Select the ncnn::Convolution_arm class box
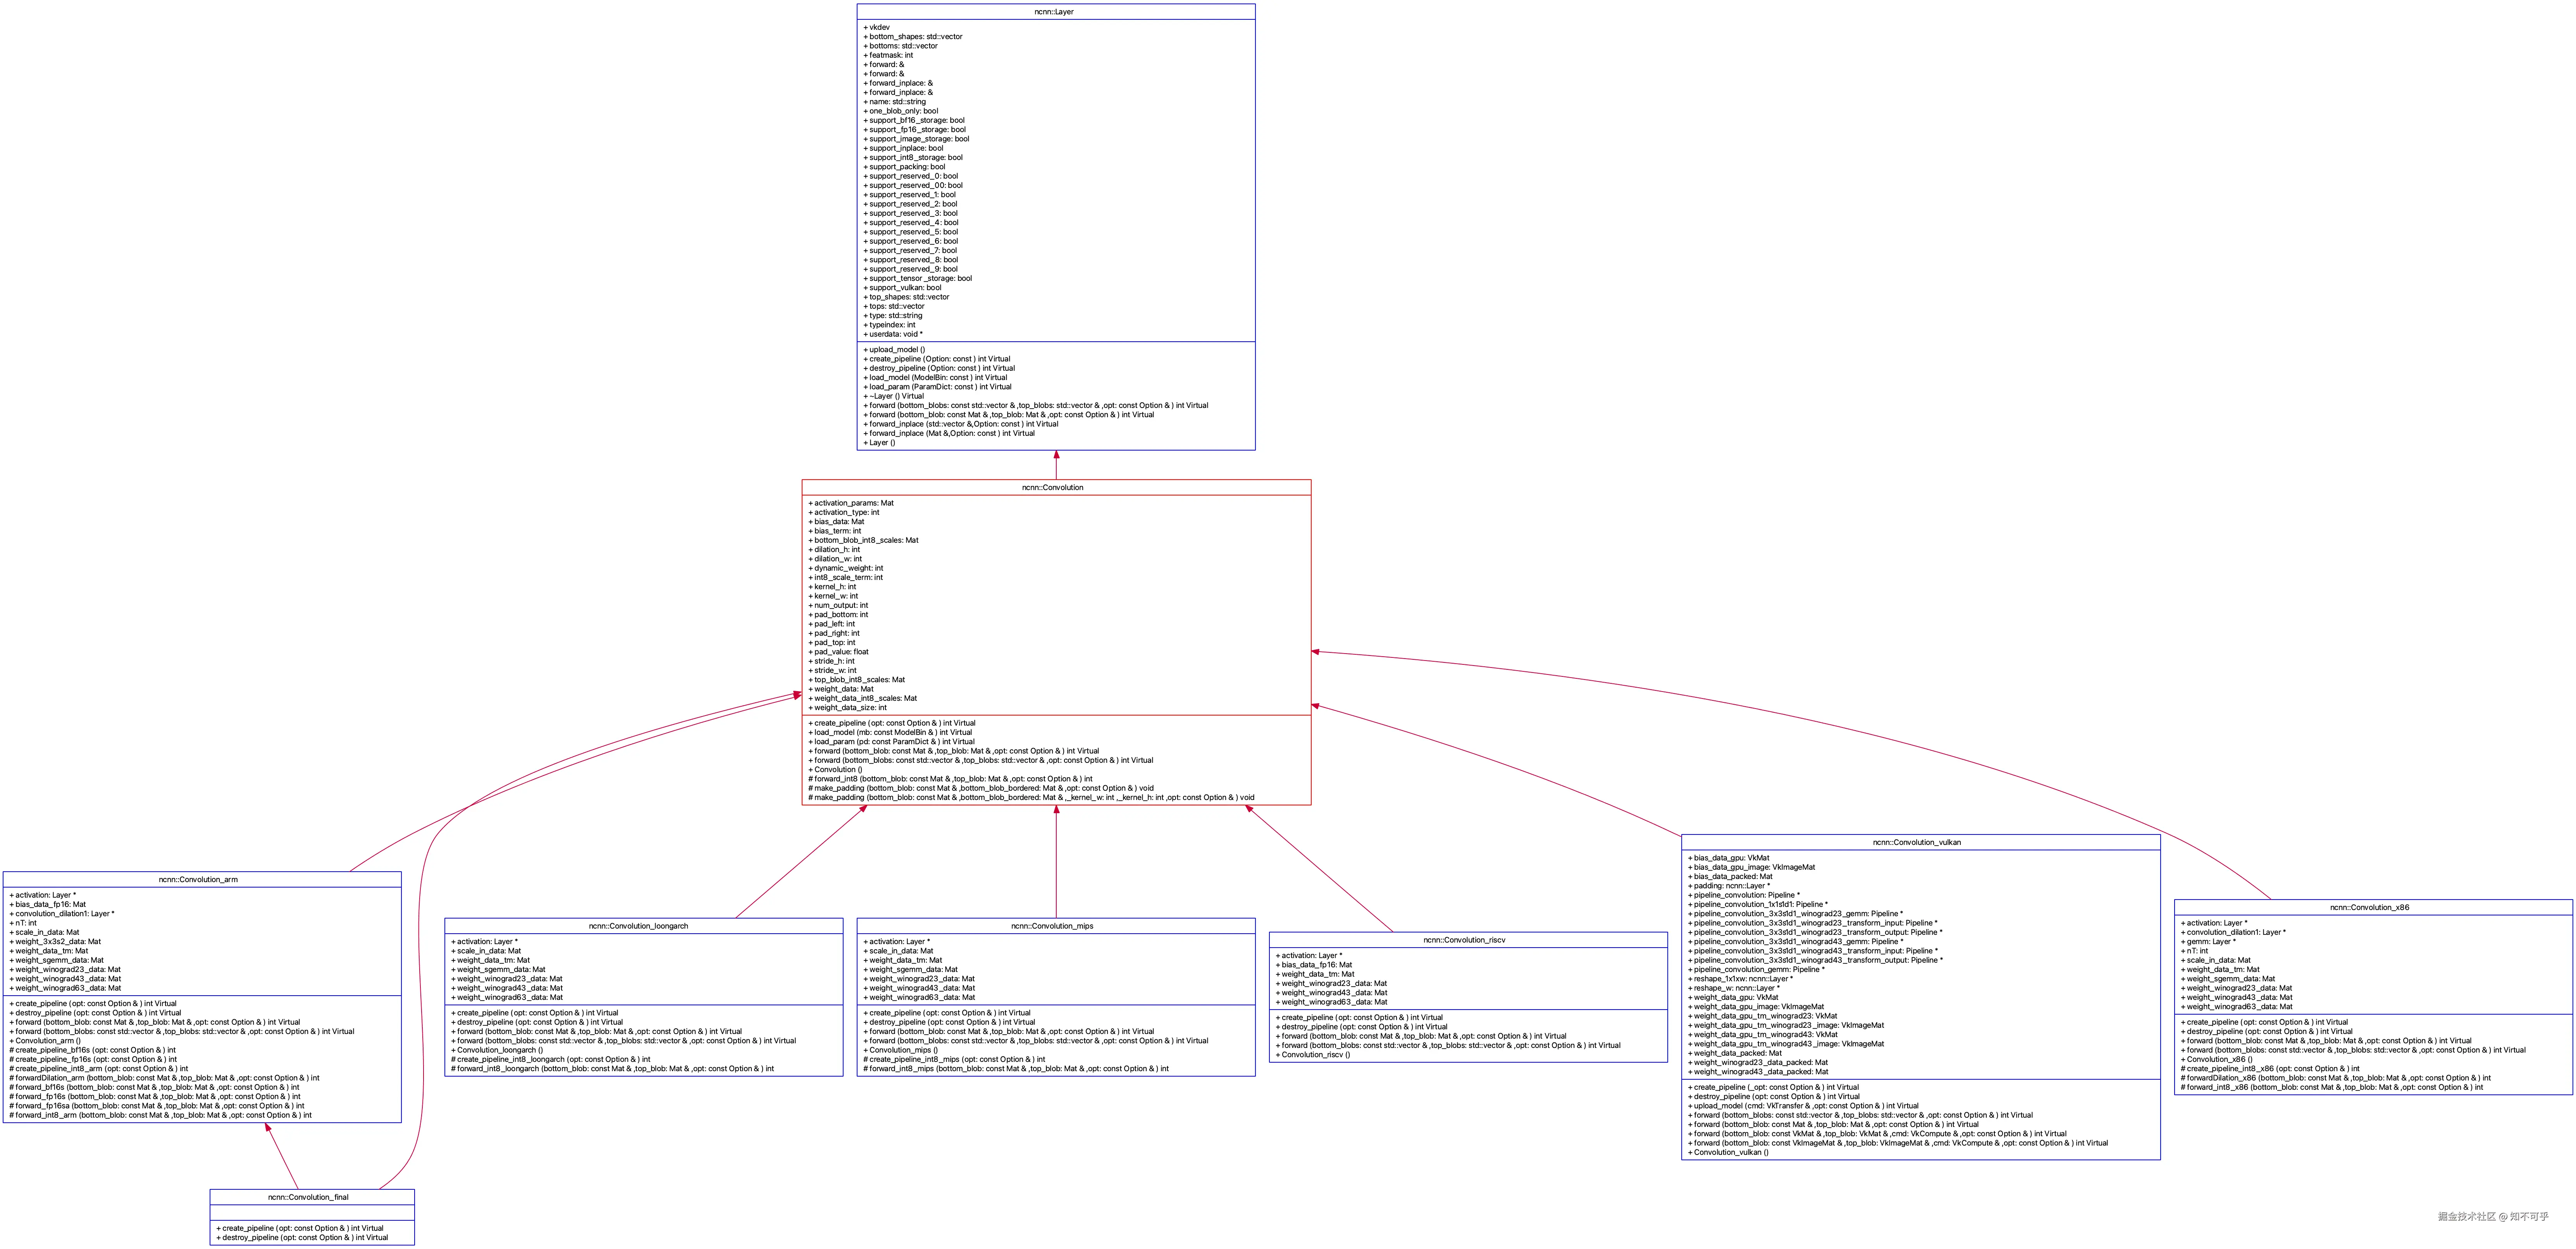Viewport: 2576px width, 1249px height. (200, 995)
